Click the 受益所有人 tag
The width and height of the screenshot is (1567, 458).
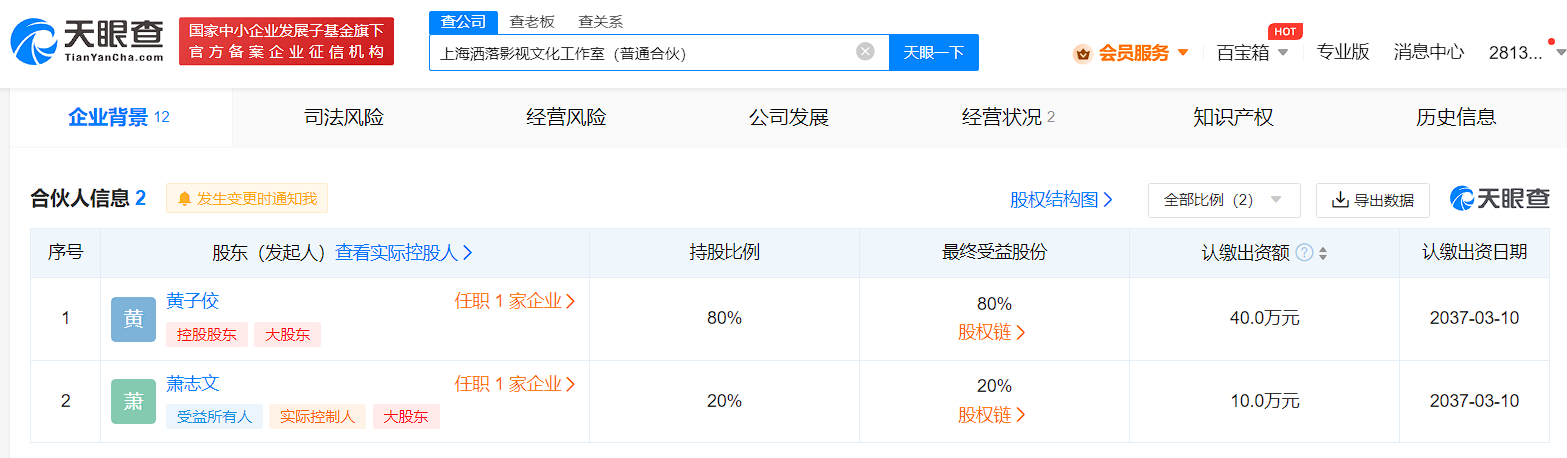coord(214,417)
